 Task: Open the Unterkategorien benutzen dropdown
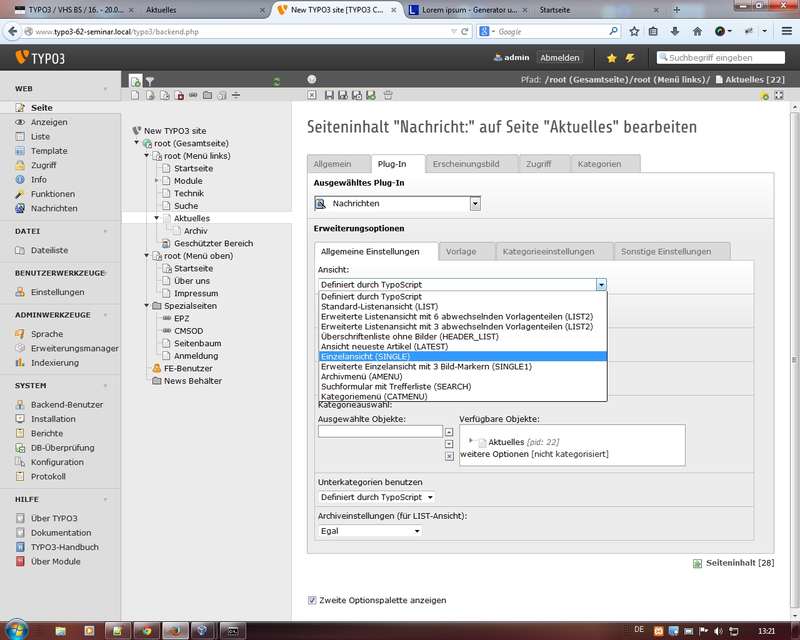[x=377, y=497]
